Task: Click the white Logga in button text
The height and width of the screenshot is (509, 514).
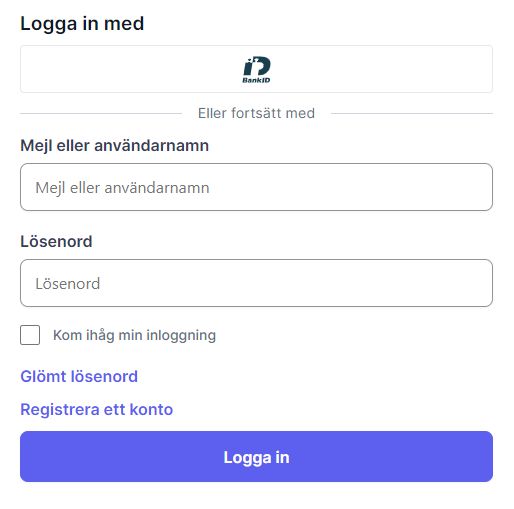Action: point(256,457)
